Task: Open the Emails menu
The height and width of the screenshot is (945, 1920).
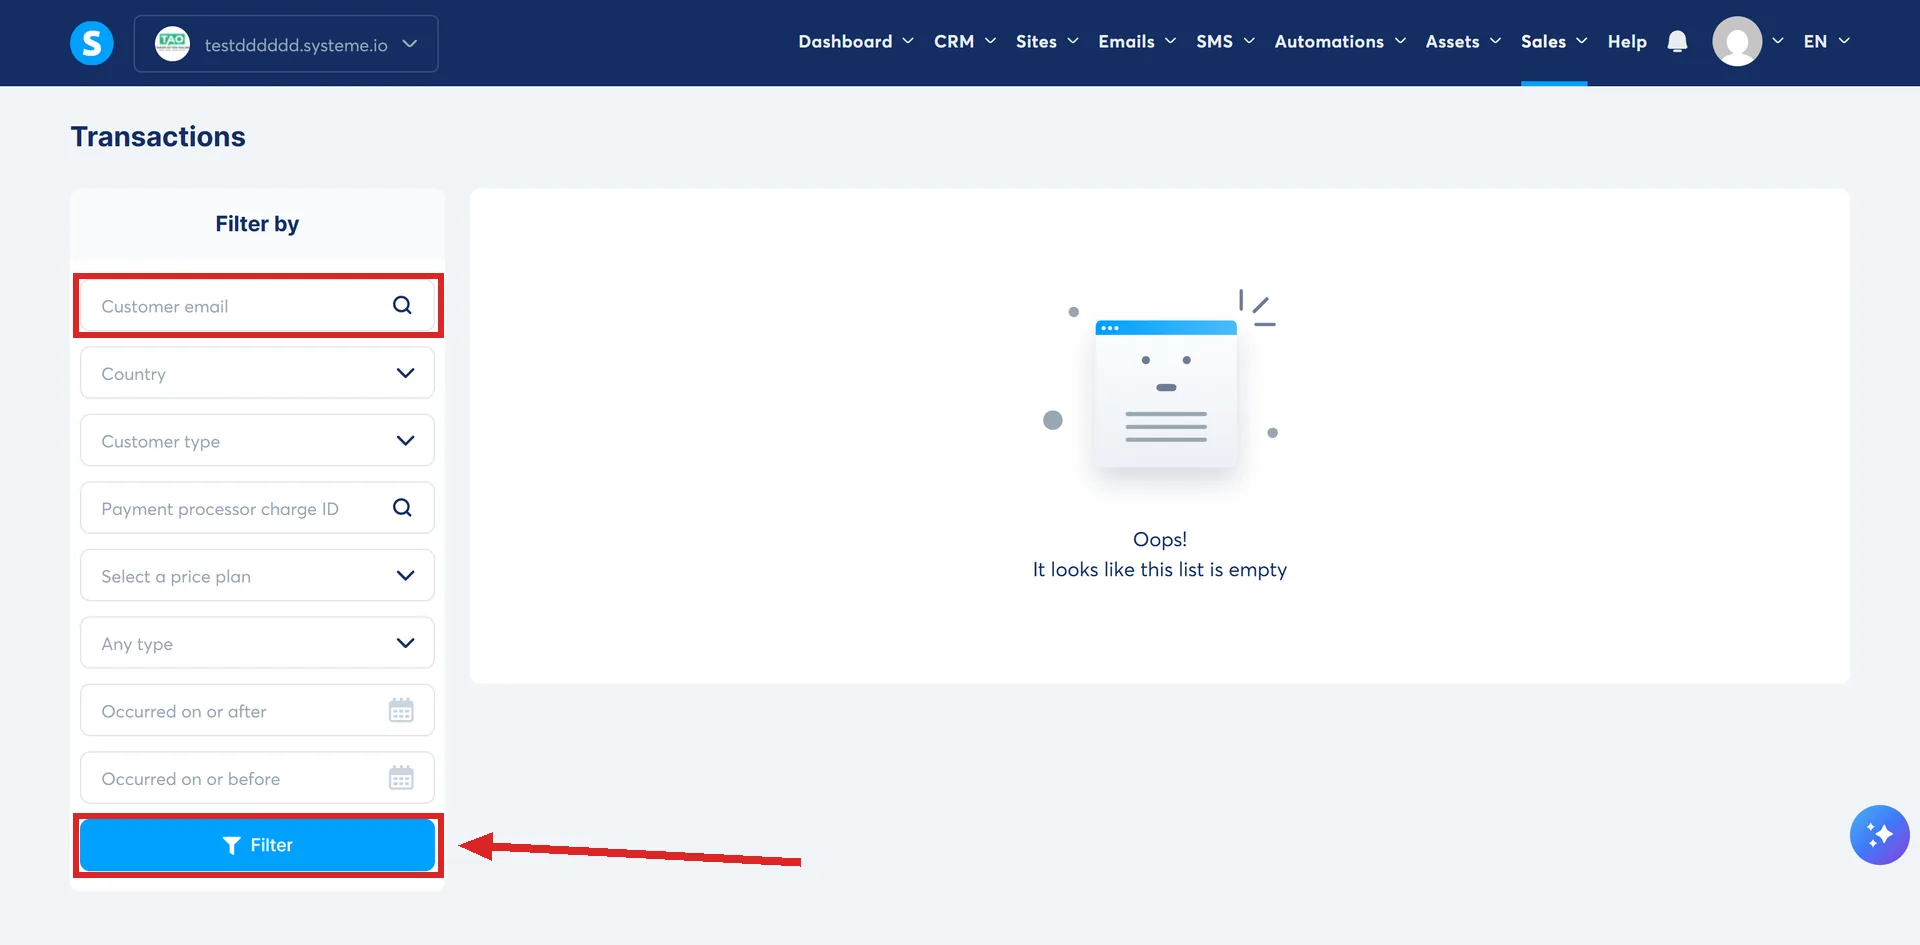Action: pyautogui.click(x=1137, y=41)
